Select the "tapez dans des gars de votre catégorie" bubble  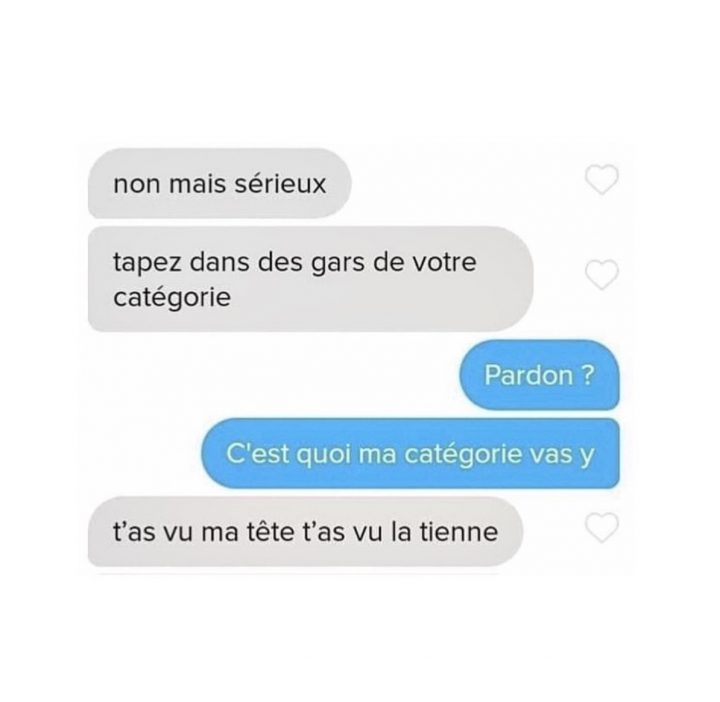[310, 279]
